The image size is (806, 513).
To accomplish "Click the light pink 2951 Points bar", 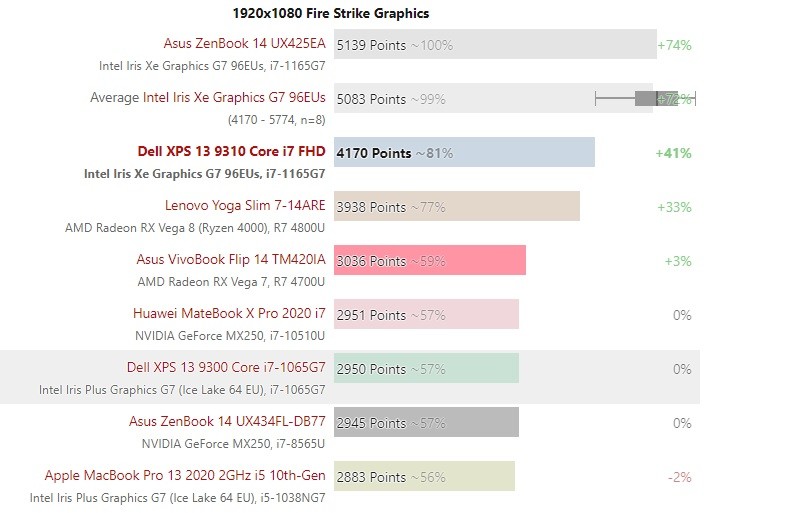I will pyautogui.click(x=426, y=314).
